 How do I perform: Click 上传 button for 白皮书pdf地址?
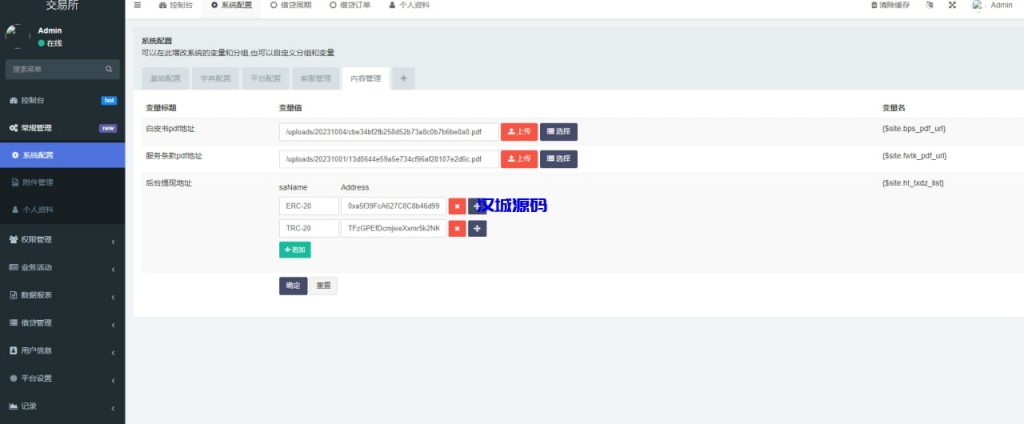point(518,131)
